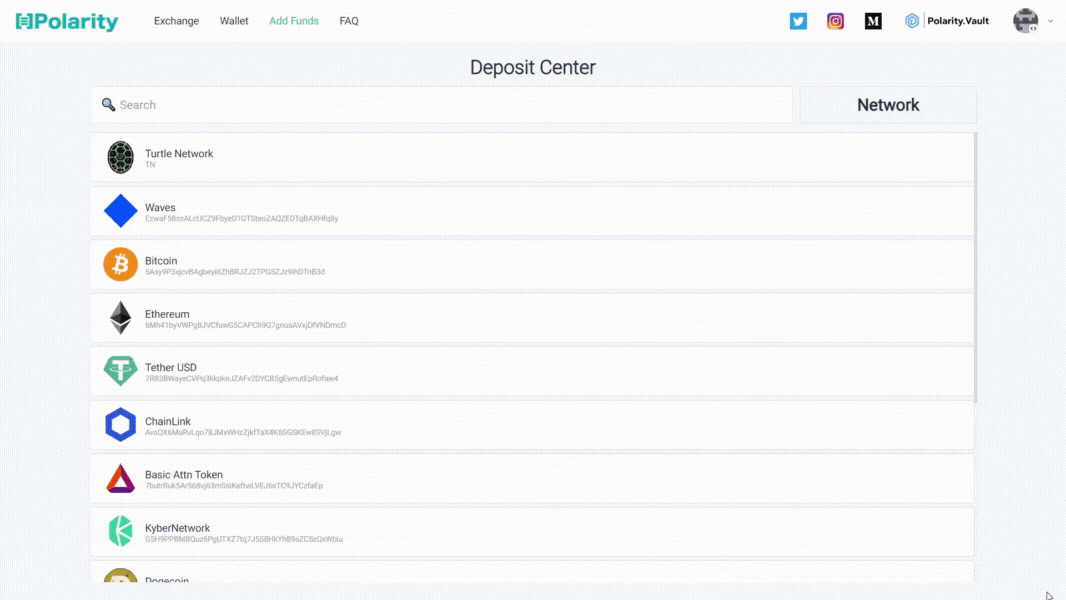Click the Ethereum asset ID string

pyautogui.click(x=245, y=325)
